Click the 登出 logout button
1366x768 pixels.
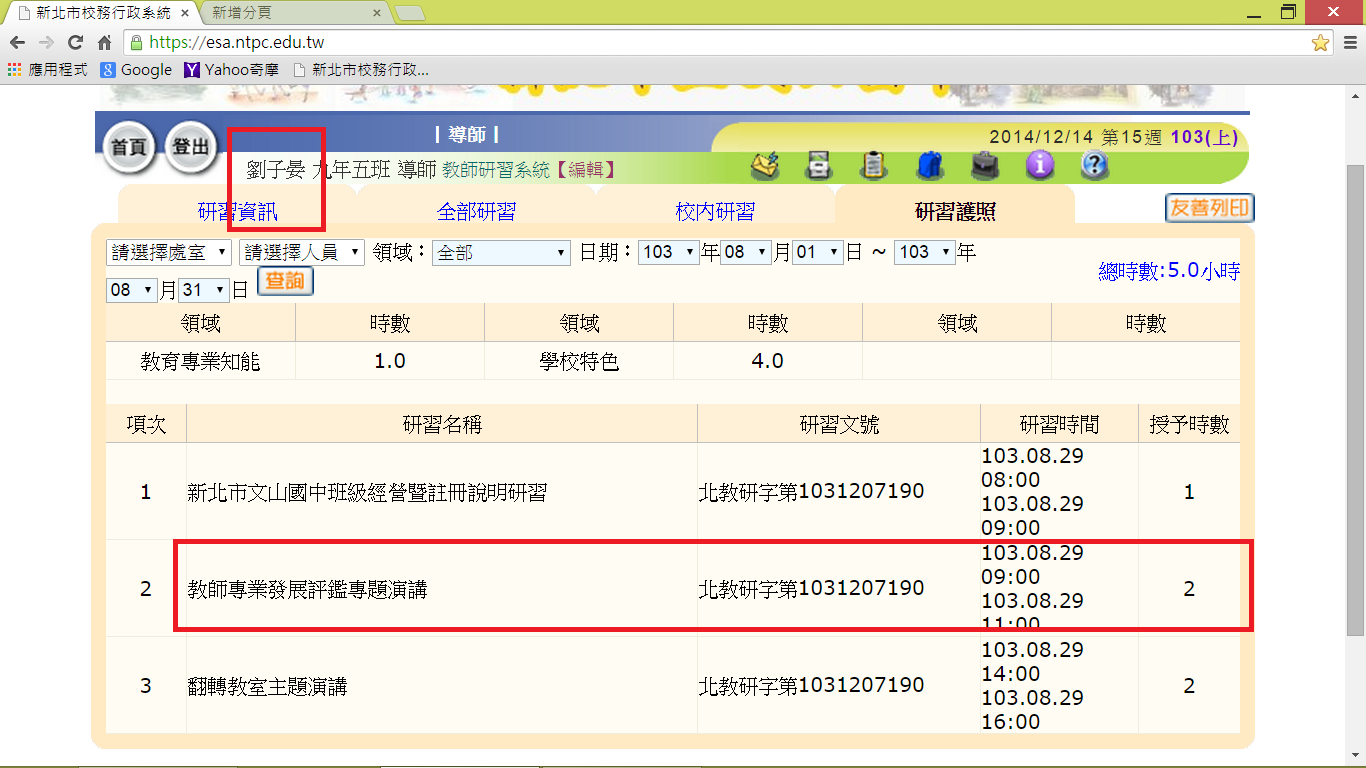point(190,148)
